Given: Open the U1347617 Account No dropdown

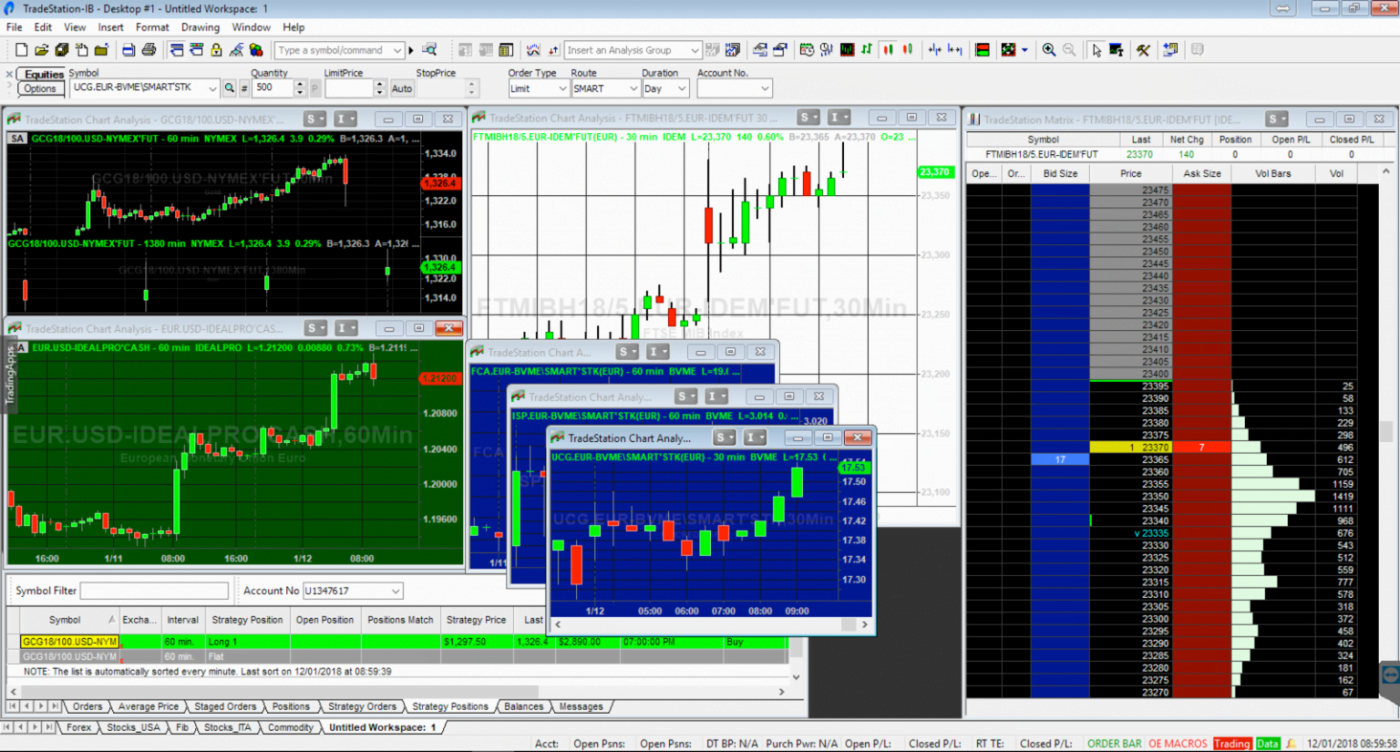Looking at the screenshot, I should click(x=396, y=591).
